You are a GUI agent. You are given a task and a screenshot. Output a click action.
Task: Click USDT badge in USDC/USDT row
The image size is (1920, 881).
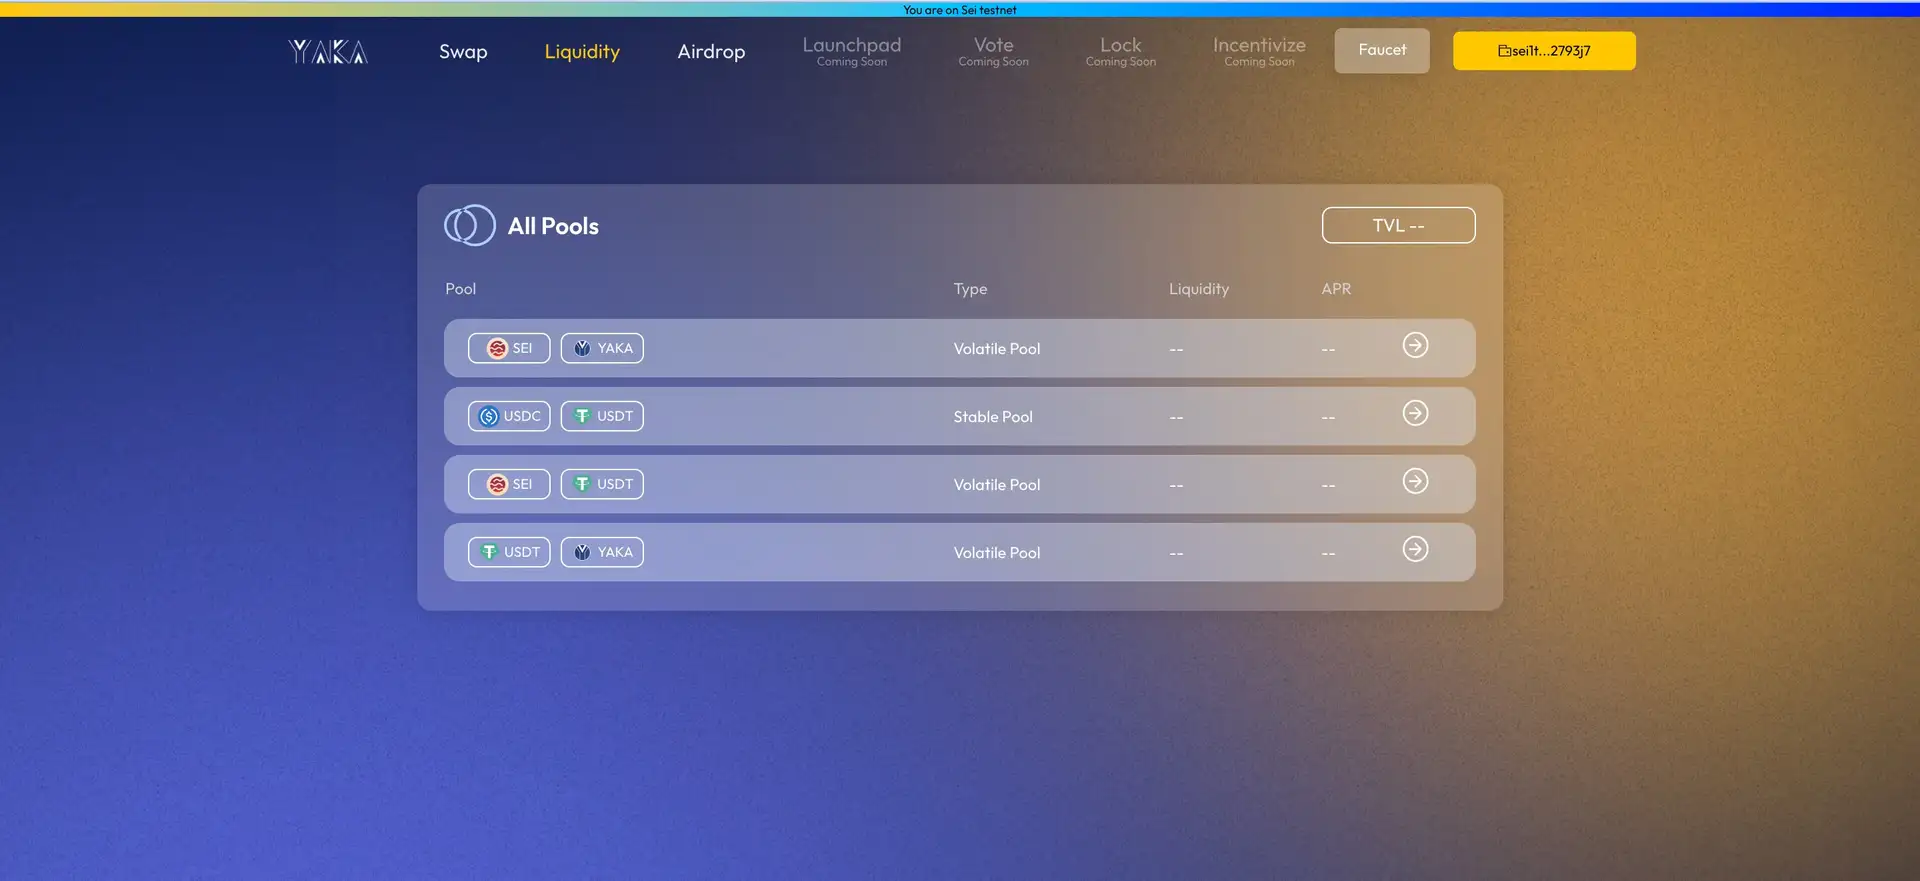(602, 416)
